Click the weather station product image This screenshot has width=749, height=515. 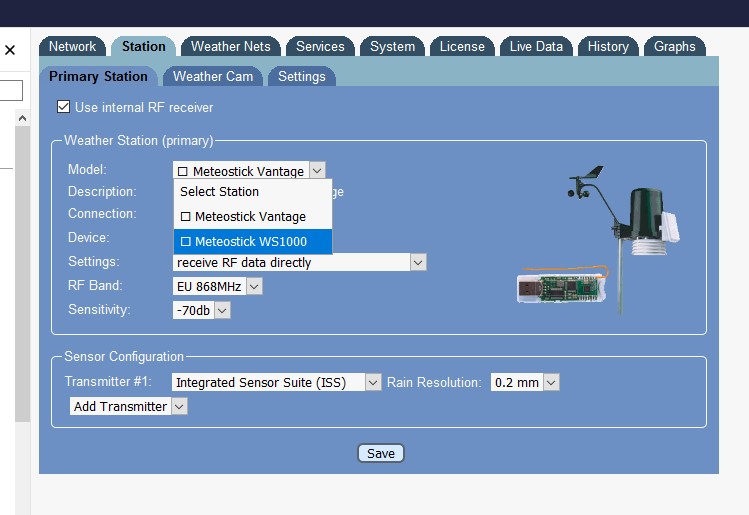click(623, 239)
